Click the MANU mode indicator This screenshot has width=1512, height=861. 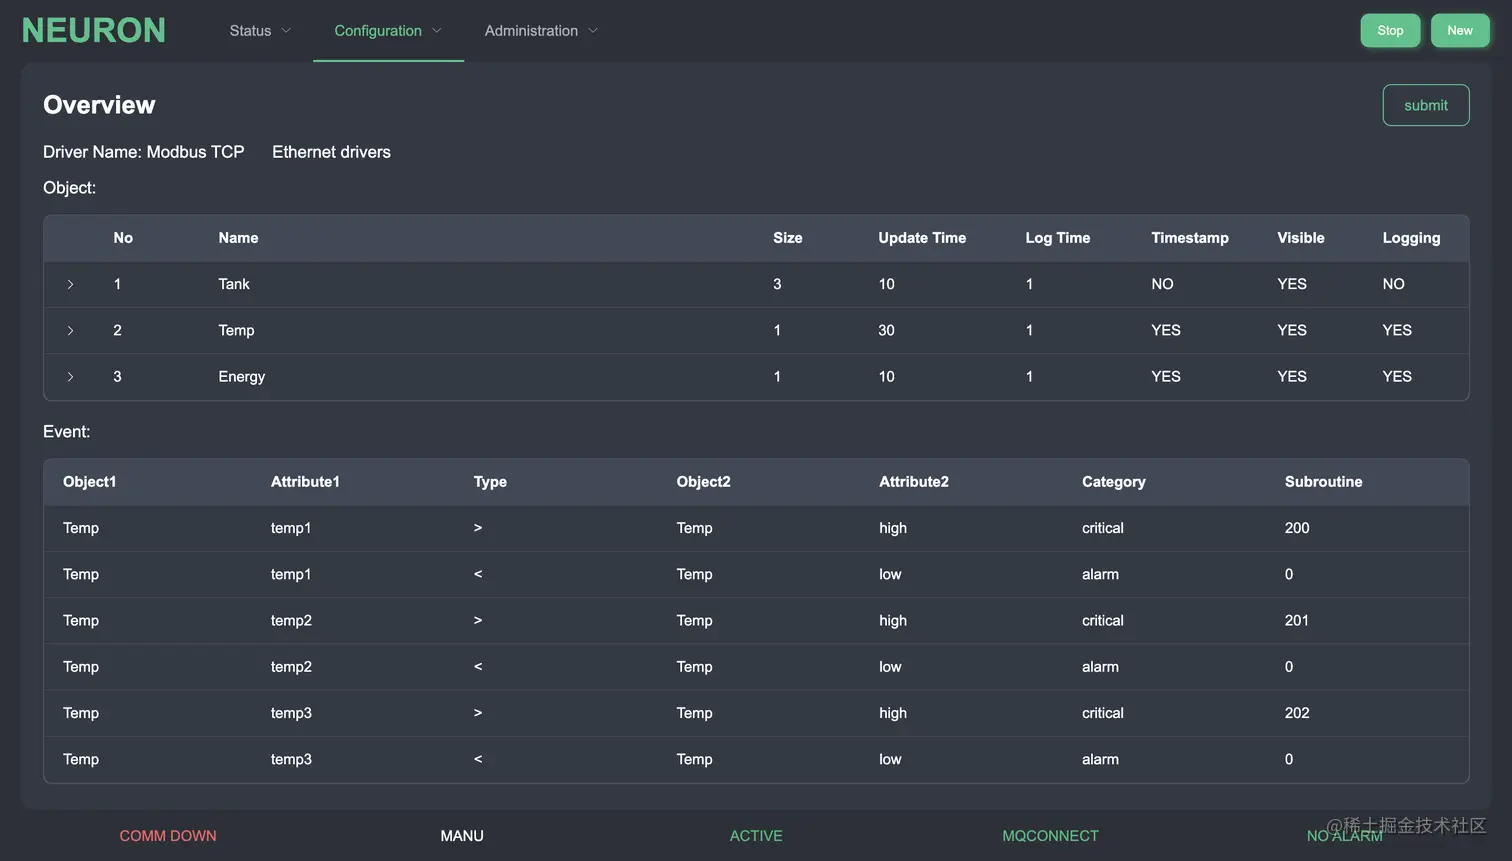462,836
